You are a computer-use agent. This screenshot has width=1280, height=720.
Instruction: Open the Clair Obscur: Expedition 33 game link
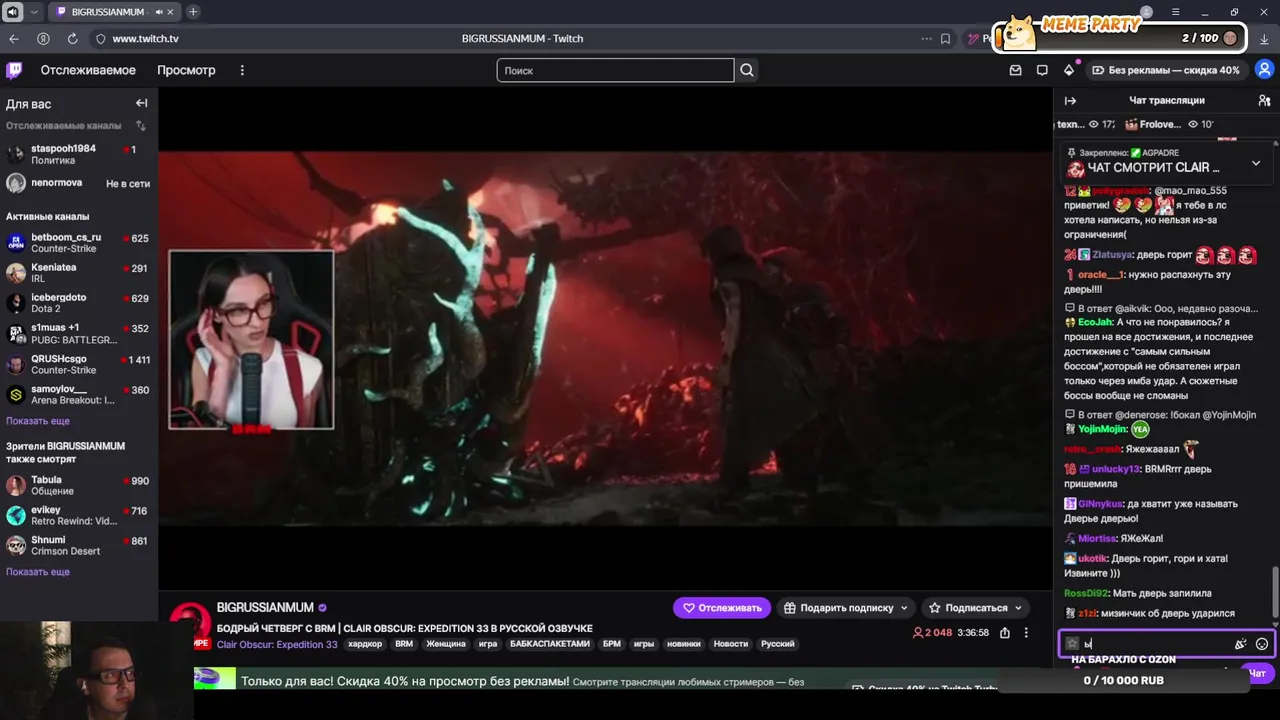pos(277,644)
